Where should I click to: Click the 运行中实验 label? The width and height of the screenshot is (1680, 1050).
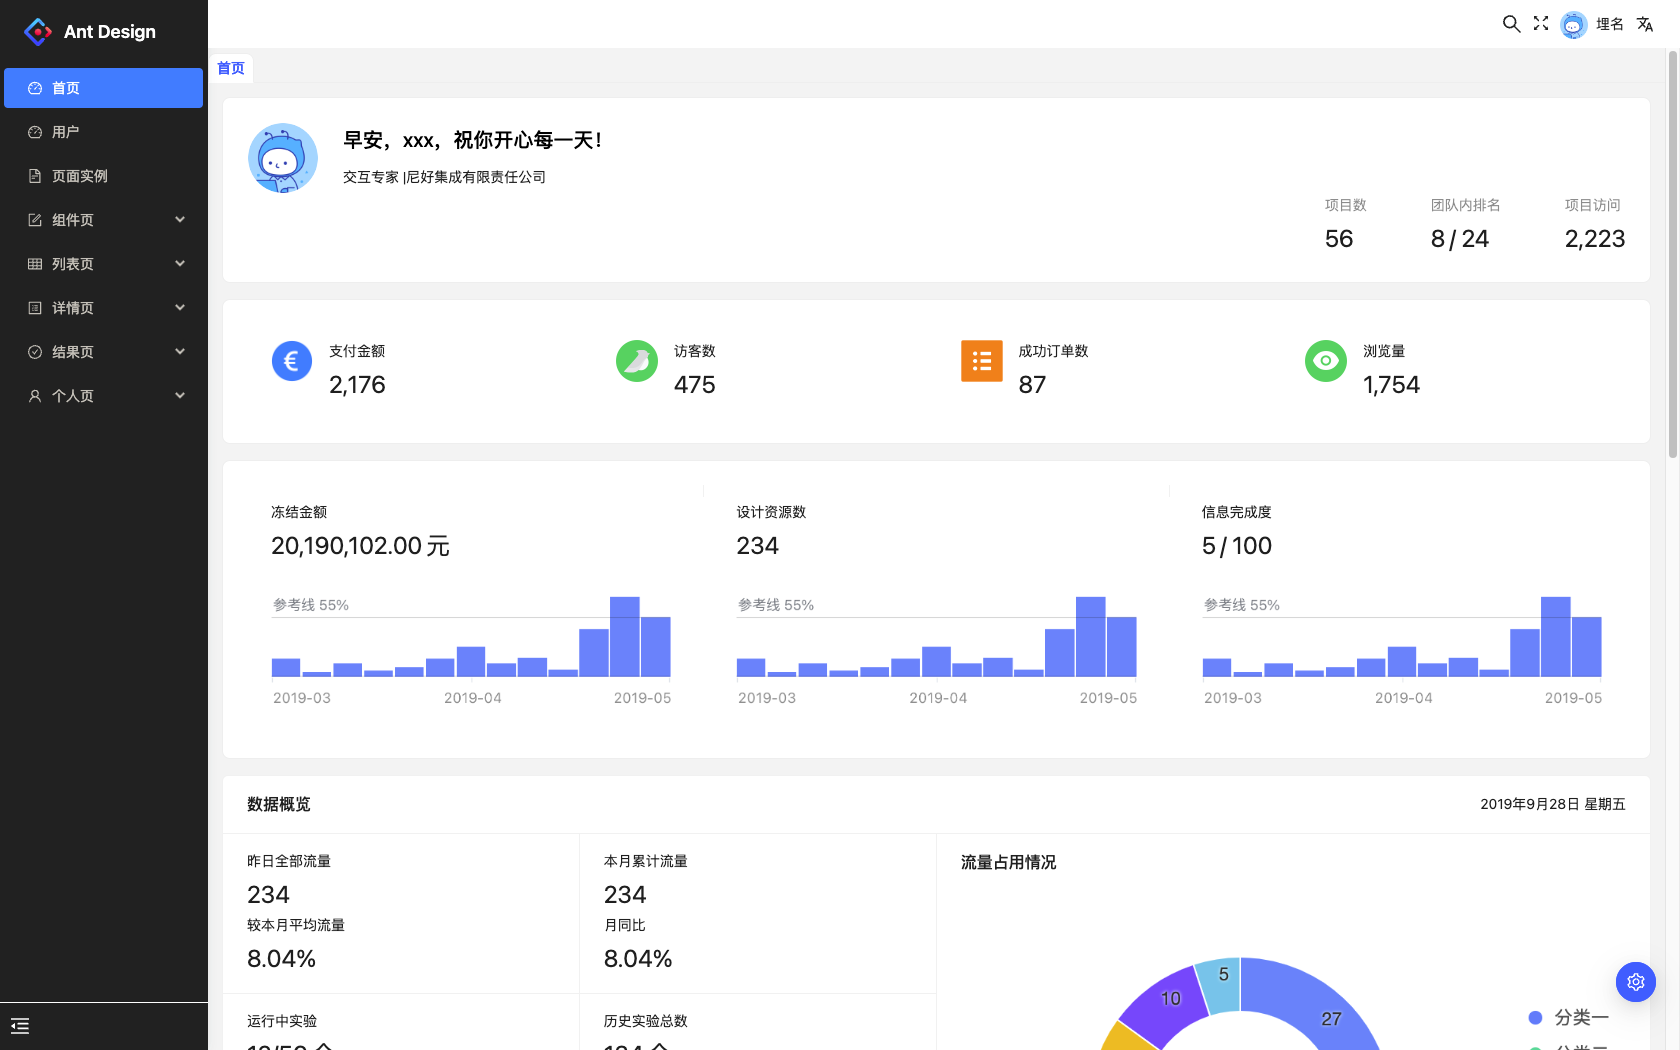(x=282, y=1021)
